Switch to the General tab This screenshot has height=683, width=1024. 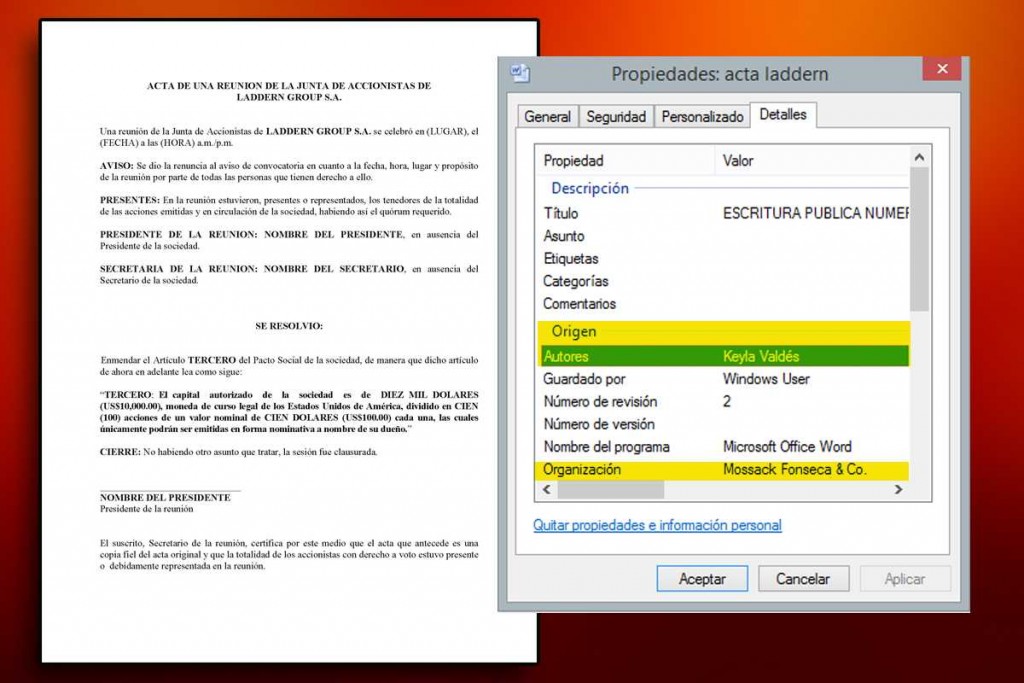[x=547, y=117]
